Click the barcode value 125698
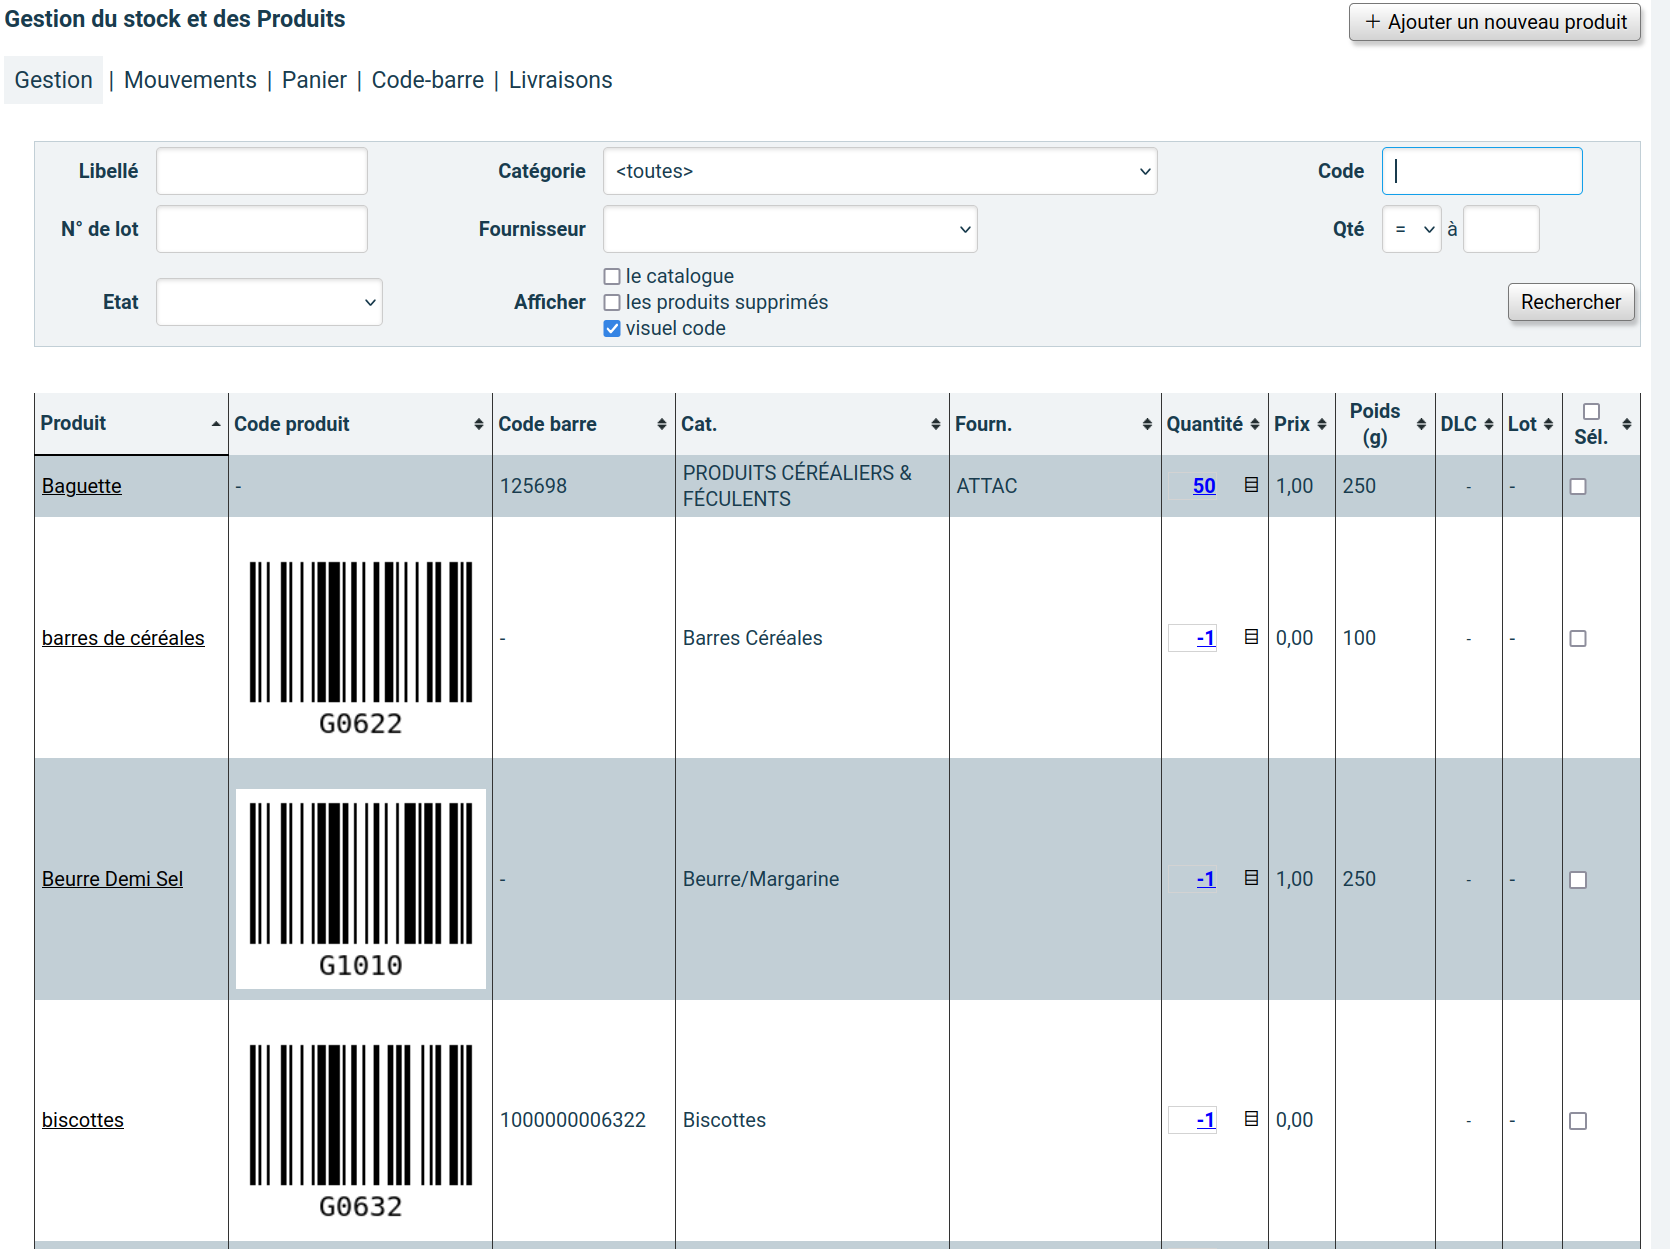The image size is (1670, 1249). point(533,486)
